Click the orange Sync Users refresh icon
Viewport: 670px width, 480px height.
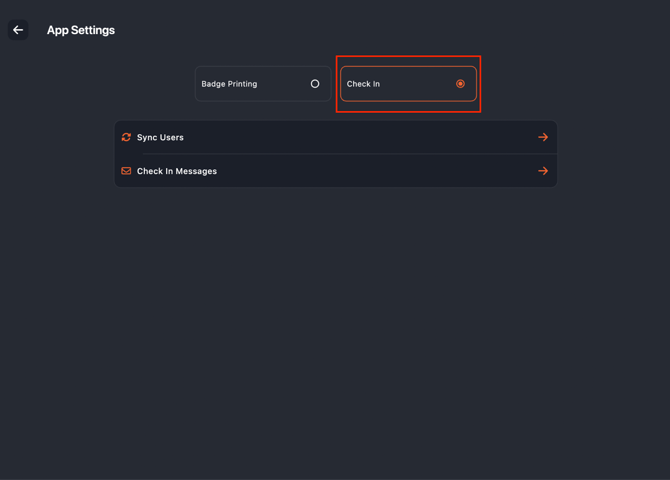coord(126,137)
